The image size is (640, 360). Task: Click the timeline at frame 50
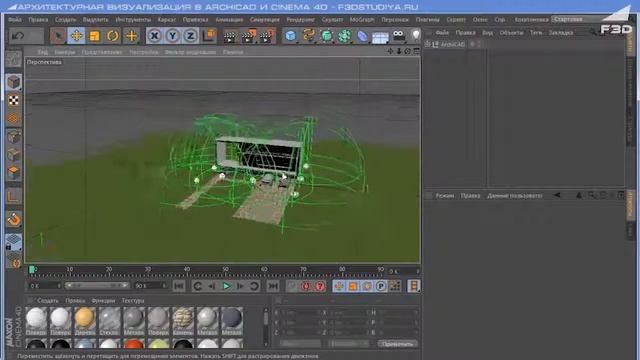point(225,271)
